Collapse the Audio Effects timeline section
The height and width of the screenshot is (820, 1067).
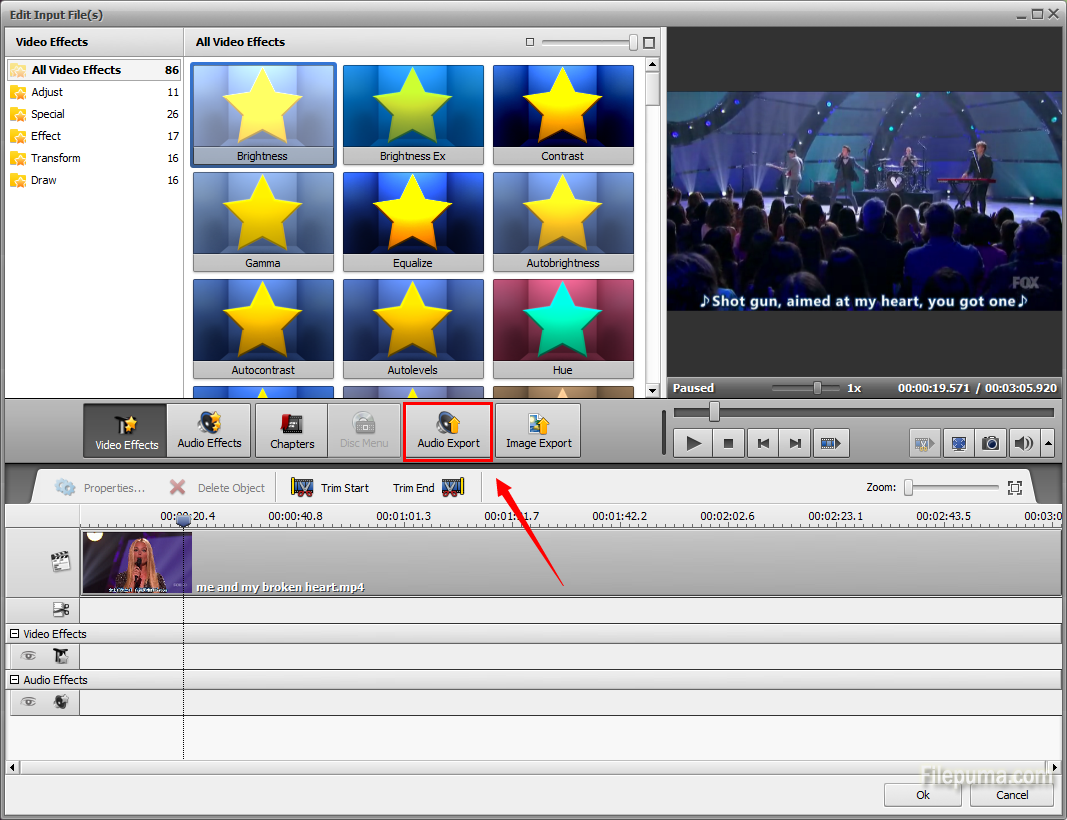[15, 680]
